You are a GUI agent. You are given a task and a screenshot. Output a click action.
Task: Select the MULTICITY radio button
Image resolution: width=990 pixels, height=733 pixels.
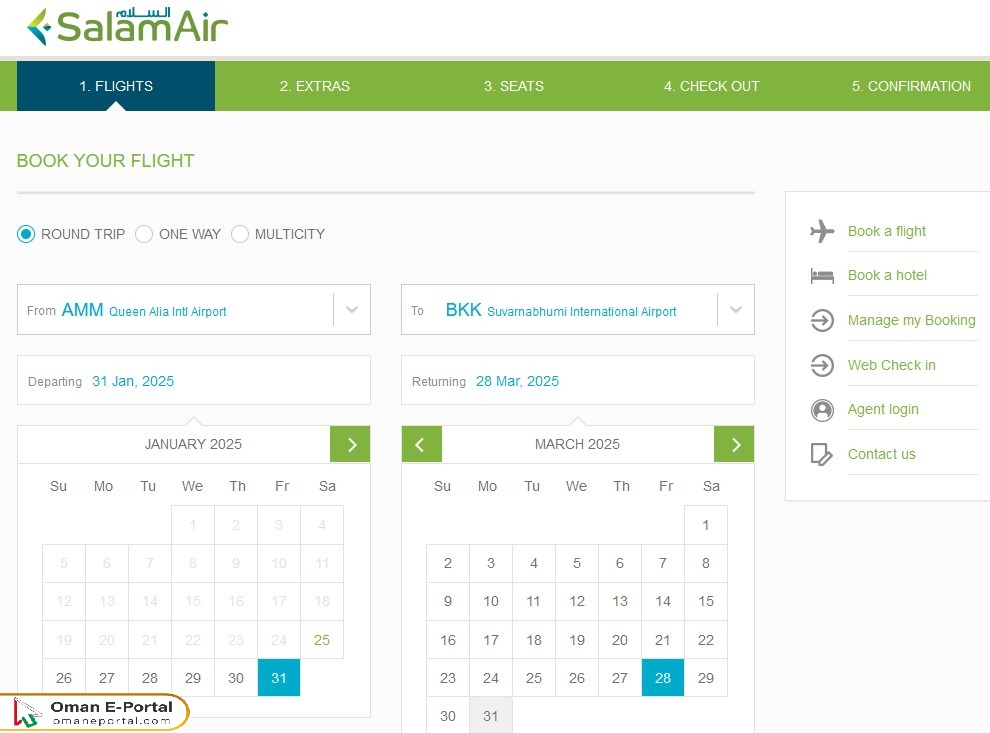point(240,233)
